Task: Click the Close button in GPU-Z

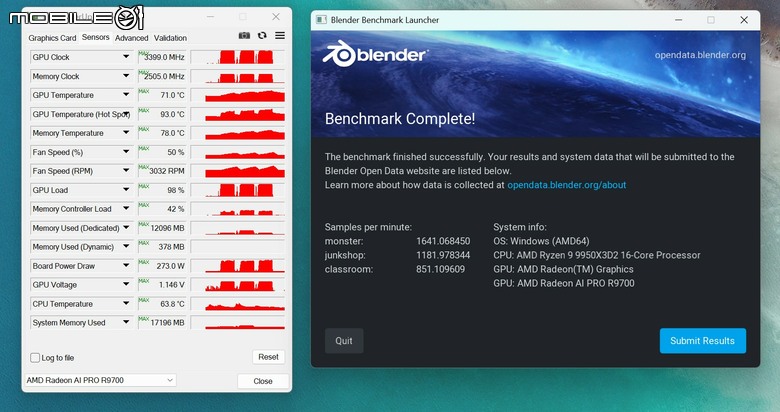Action: 263,381
